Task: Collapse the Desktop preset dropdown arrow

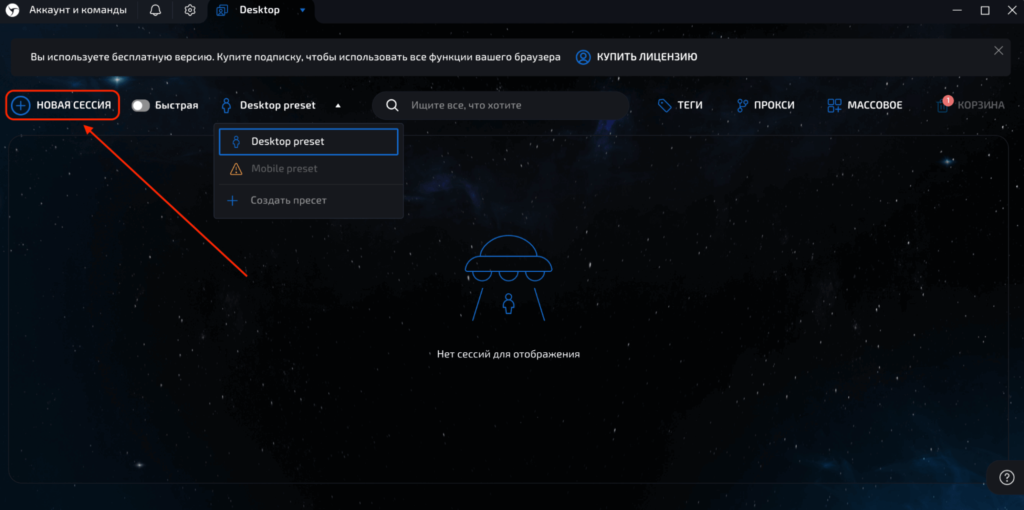Action: point(338,105)
